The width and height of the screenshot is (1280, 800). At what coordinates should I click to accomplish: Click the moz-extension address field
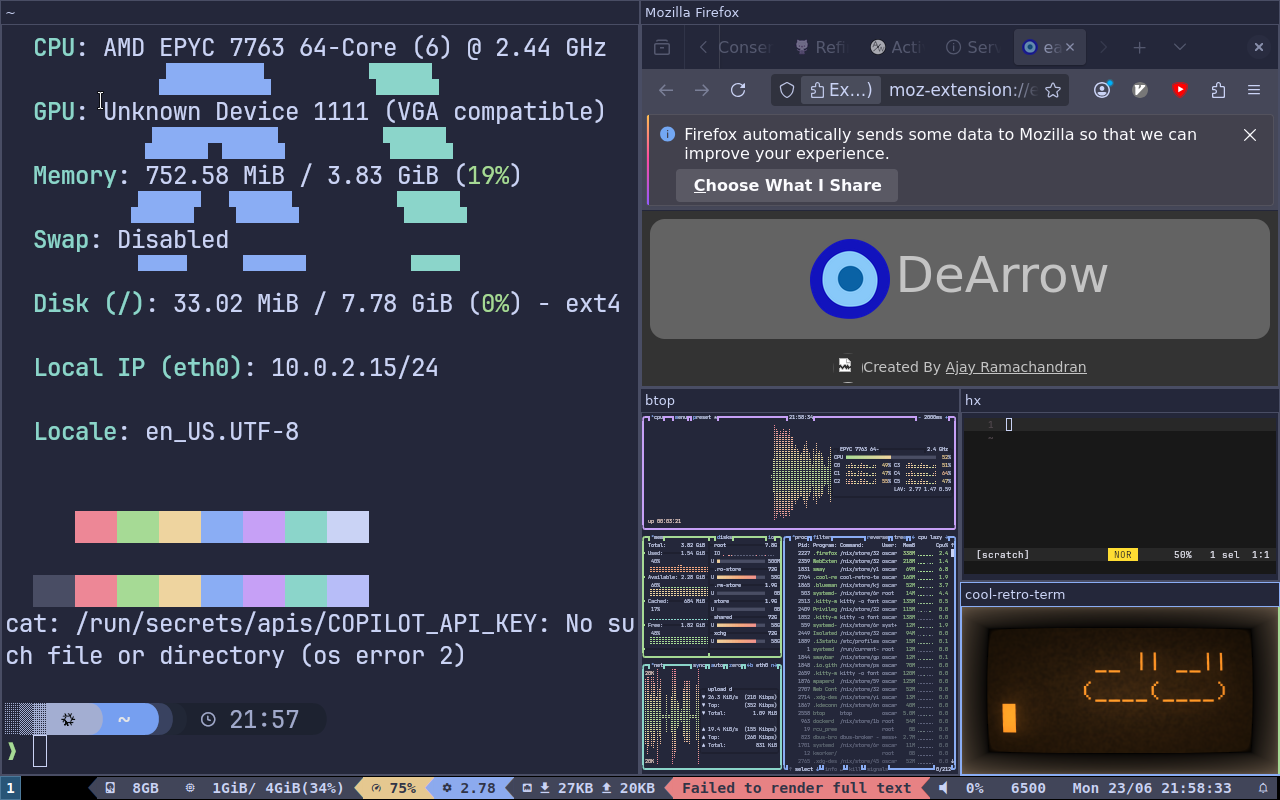tap(961, 90)
